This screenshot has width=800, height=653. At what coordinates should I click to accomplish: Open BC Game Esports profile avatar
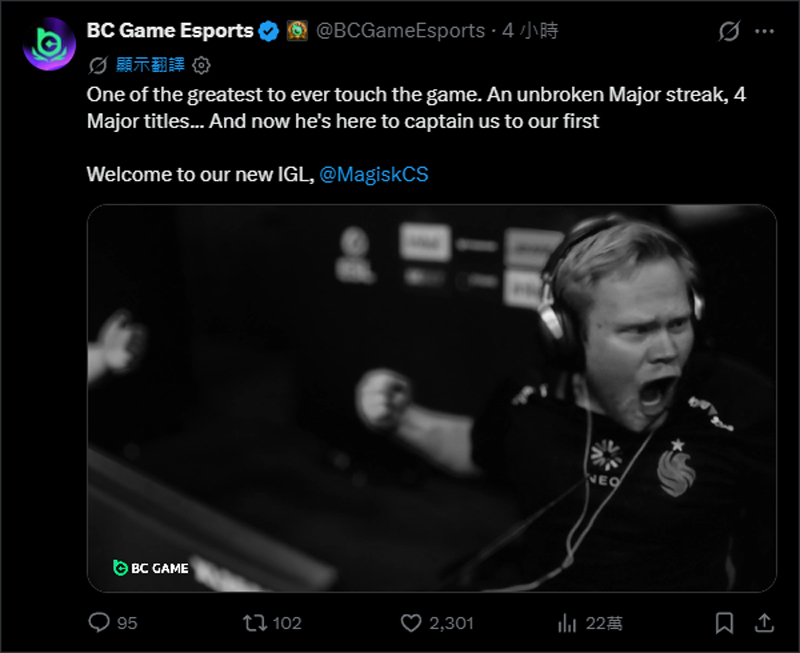click(49, 44)
